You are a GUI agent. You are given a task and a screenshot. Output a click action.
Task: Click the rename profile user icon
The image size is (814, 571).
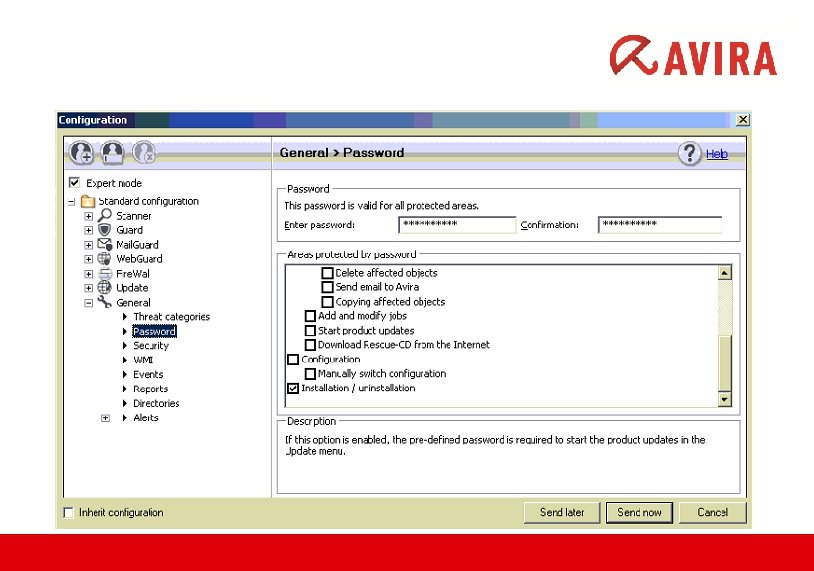point(113,153)
